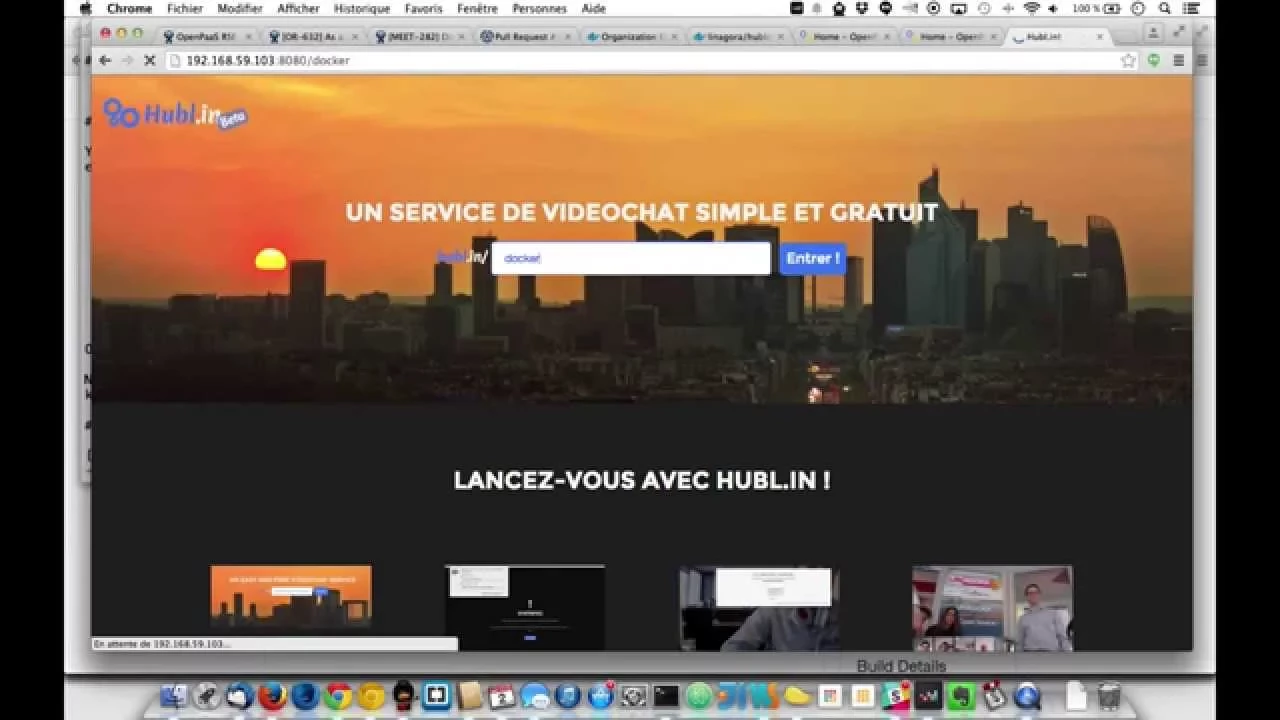Click the third videochat thumbnail
Image resolution: width=1280 pixels, height=720 pixels.
pyautogui.click(x=759, y=608)
